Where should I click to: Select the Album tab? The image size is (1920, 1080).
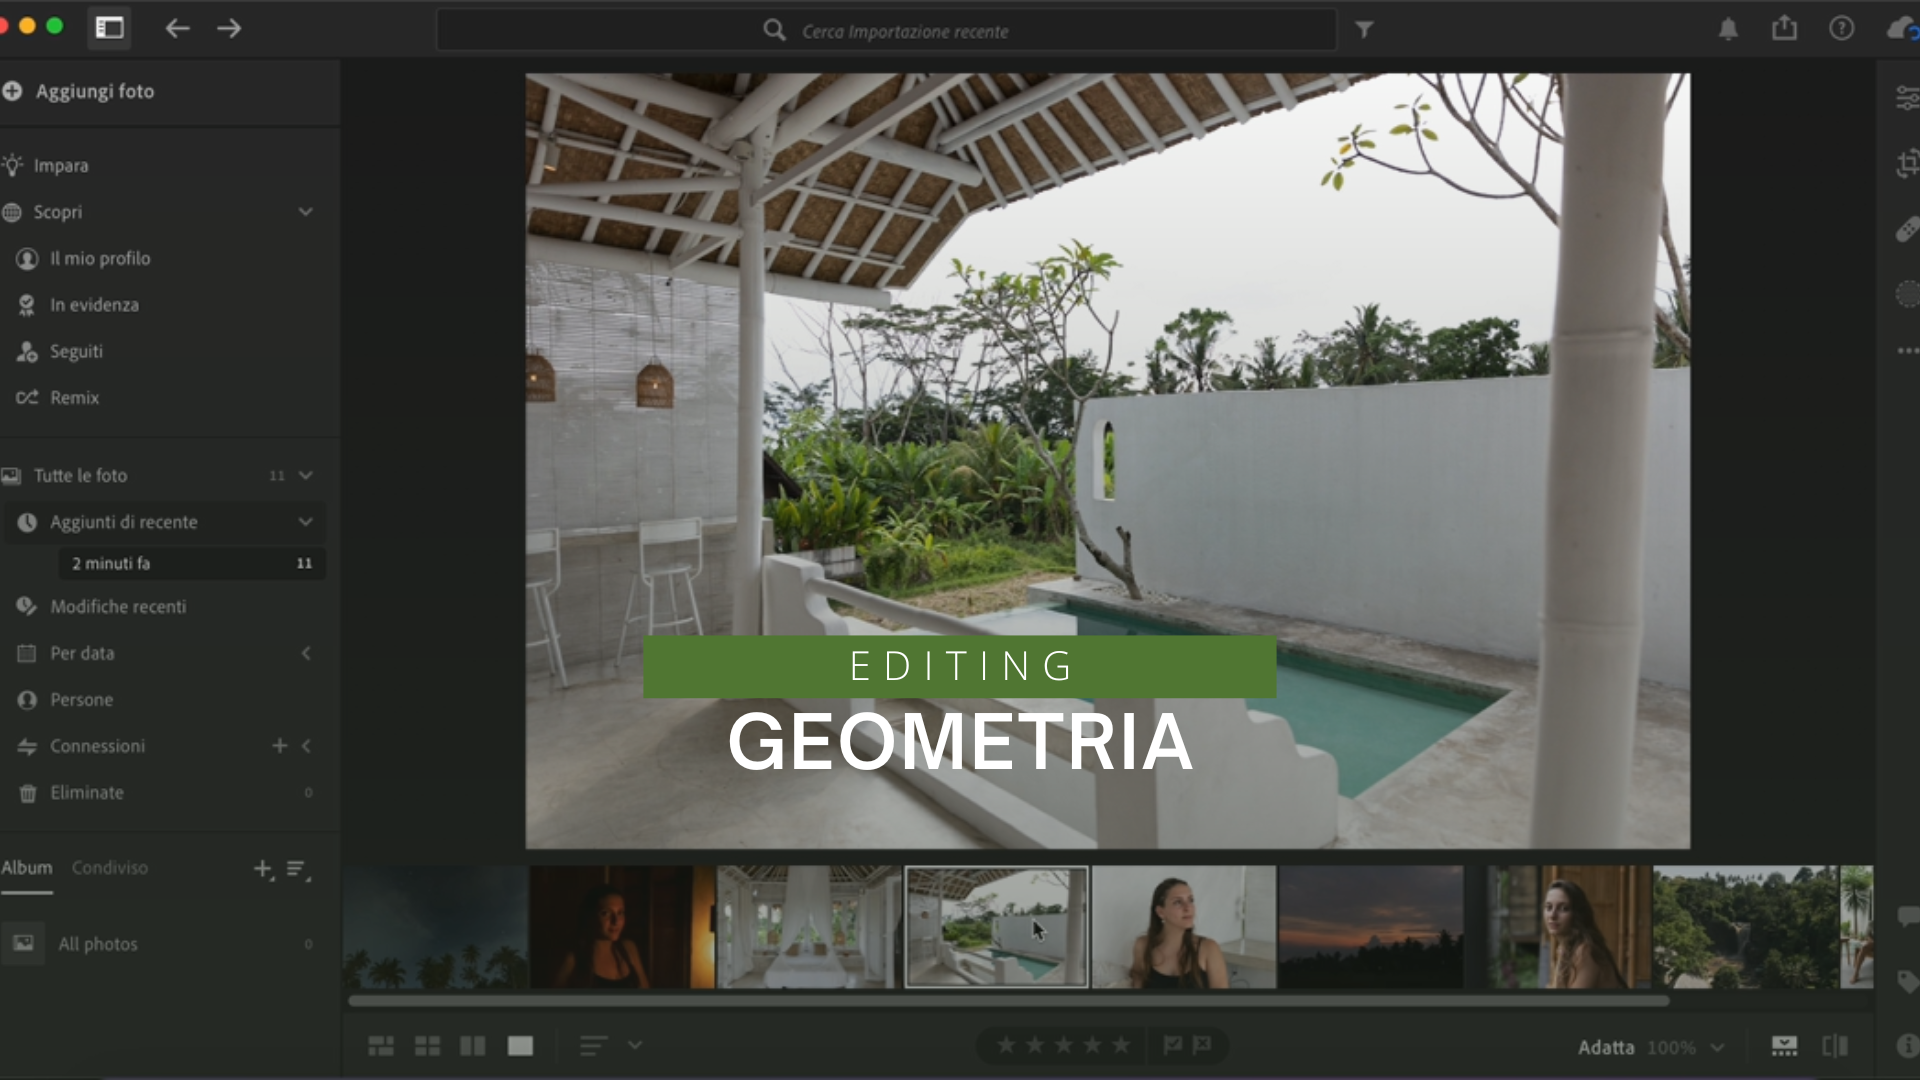coord(27,868)
